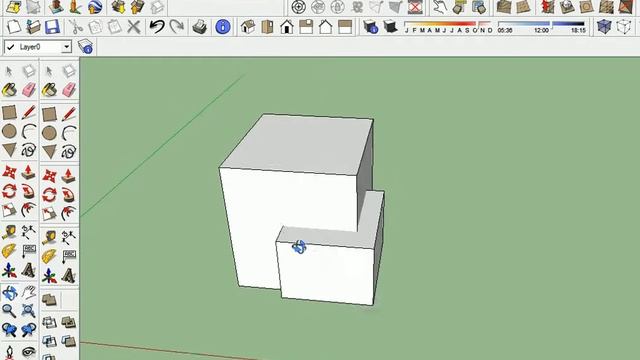Select the Outer Shell solid tool
Viewport: 640px width, 360px height.
[x=49, y=300]
